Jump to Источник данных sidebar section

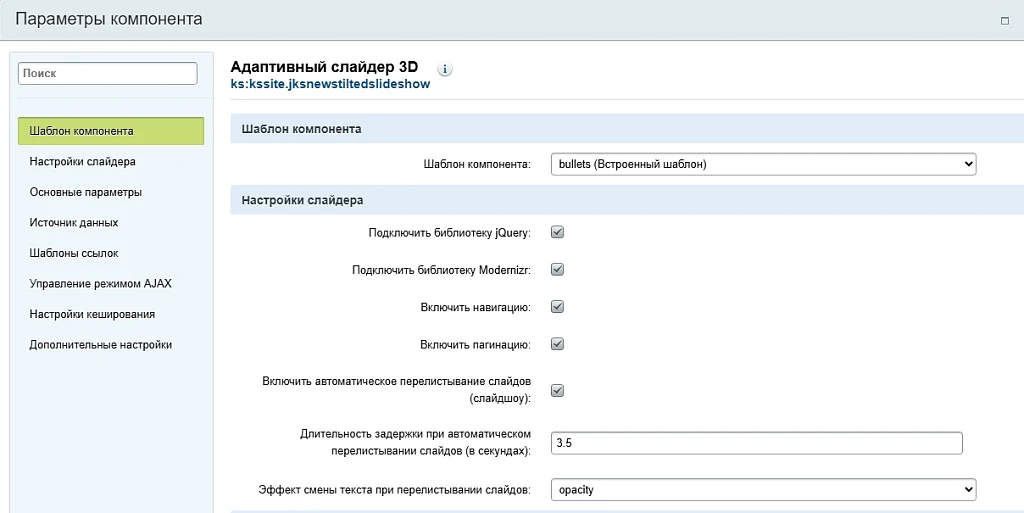(x=74, y=223)
